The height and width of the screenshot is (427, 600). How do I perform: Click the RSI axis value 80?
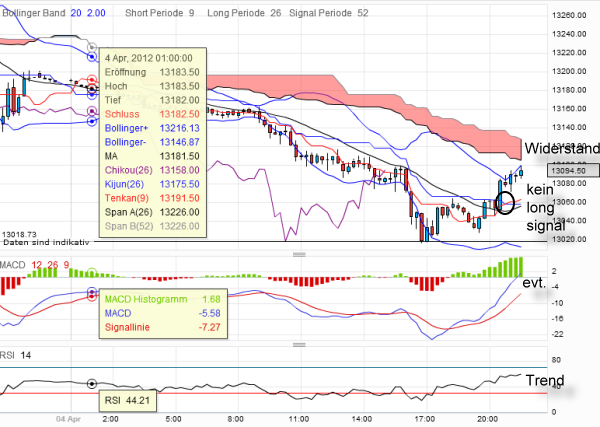[556, 360]
